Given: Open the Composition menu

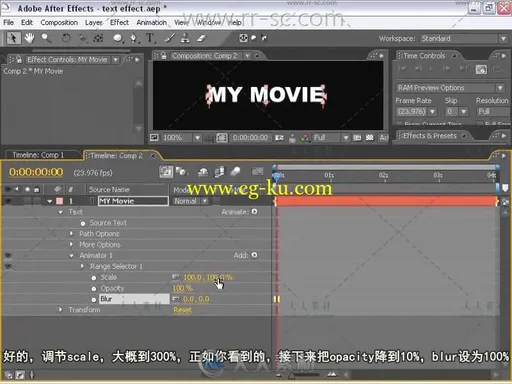Looking at the screenshot, I should pyautogui.click(x=59, y=23).
